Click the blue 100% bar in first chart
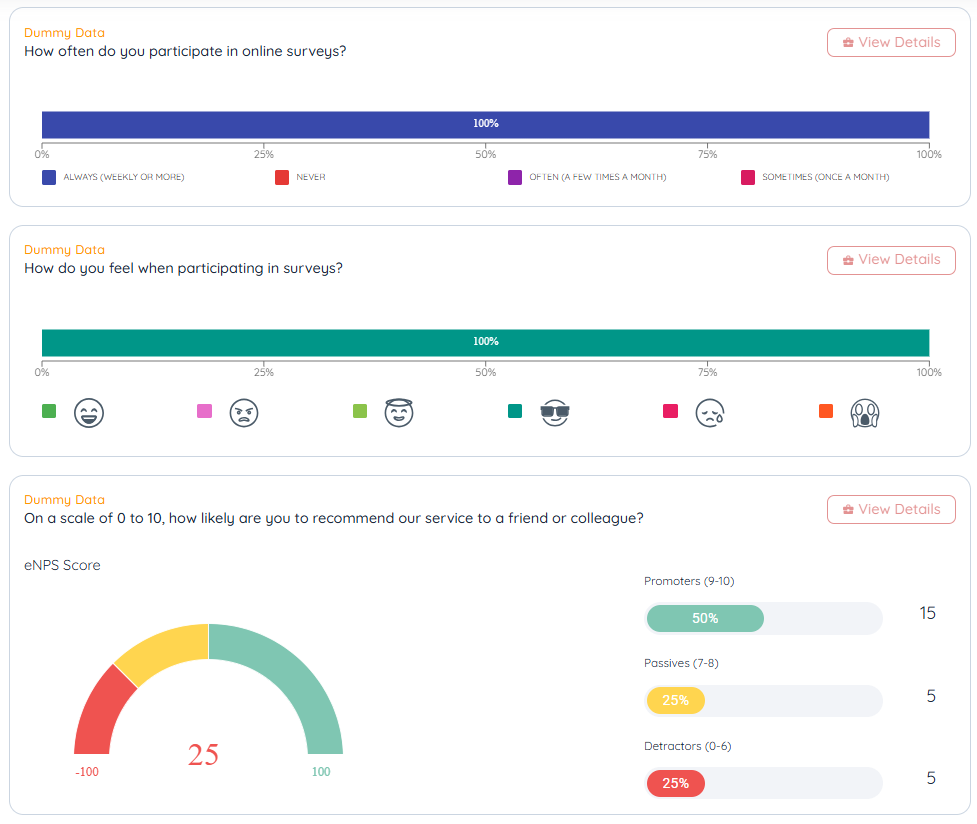 [485, 124]
